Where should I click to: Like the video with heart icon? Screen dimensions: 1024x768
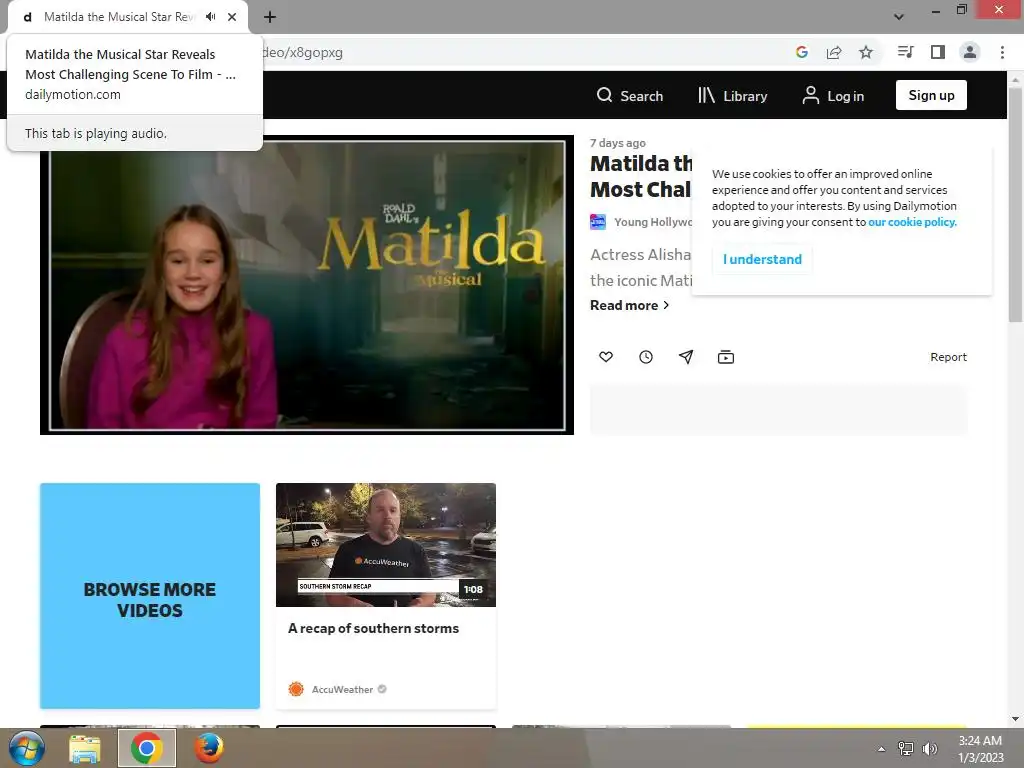pyautogui.click(x=606, y=357)
